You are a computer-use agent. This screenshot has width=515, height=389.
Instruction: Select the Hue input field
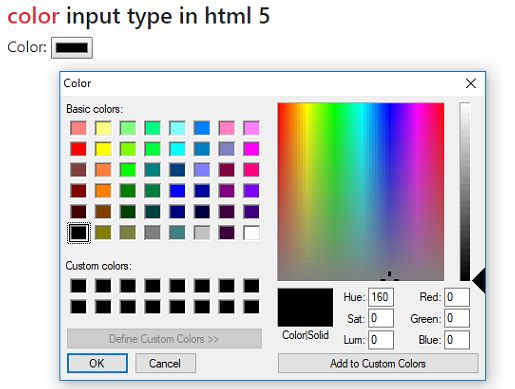pos(381,297)
